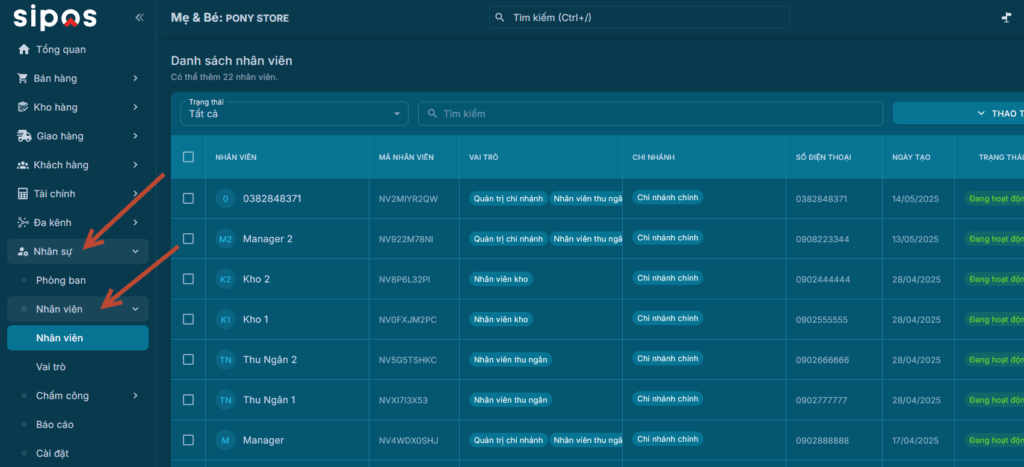Click K2 avatar of Kho 2

(x=225, y=279)
